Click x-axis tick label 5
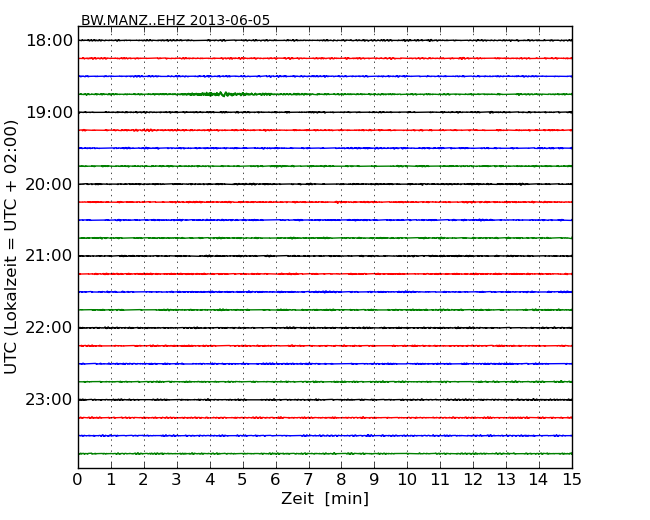Image resolution: width=650 pixels, height=520 pixels. coord(242,480)
